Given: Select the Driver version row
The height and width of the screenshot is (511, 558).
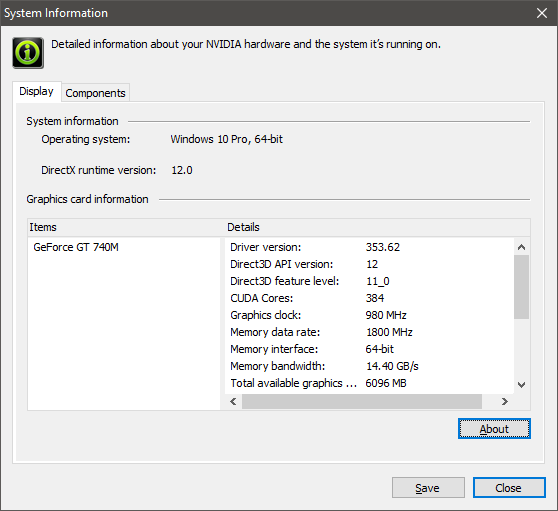Looking at the screenshot, I should (x=369, y=247).
